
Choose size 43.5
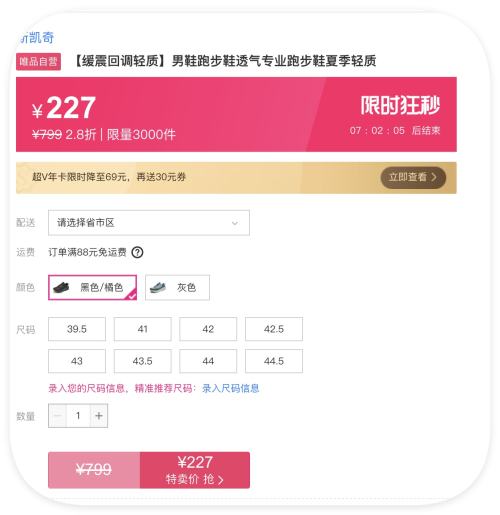point(142,361)
